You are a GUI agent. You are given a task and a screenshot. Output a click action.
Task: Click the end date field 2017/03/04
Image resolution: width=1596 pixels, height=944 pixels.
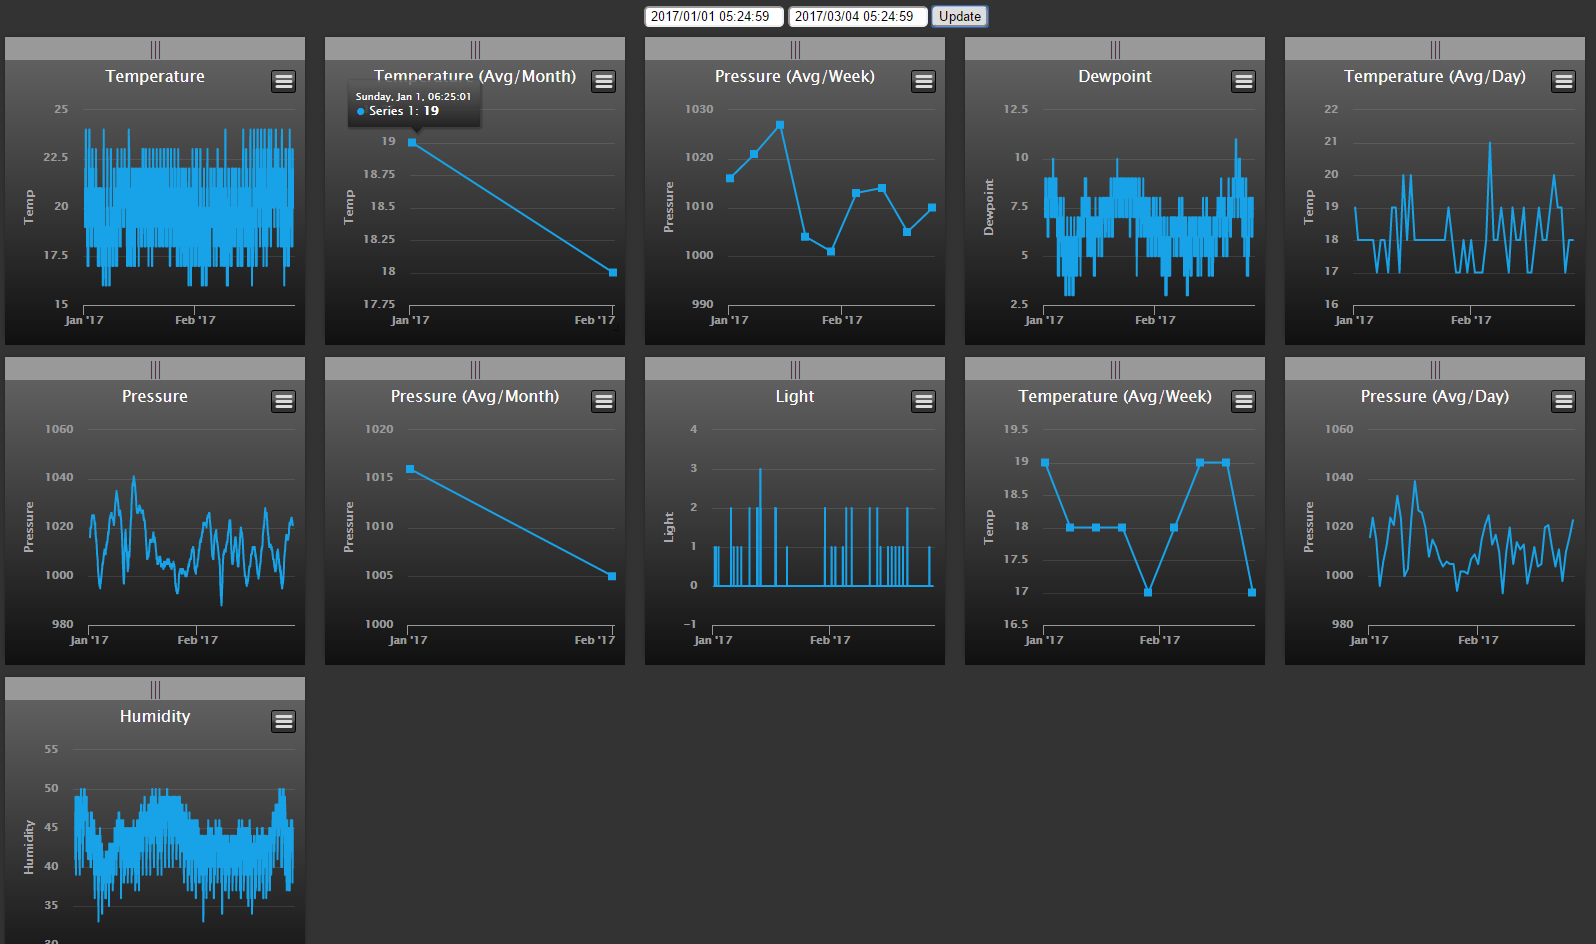857,16
